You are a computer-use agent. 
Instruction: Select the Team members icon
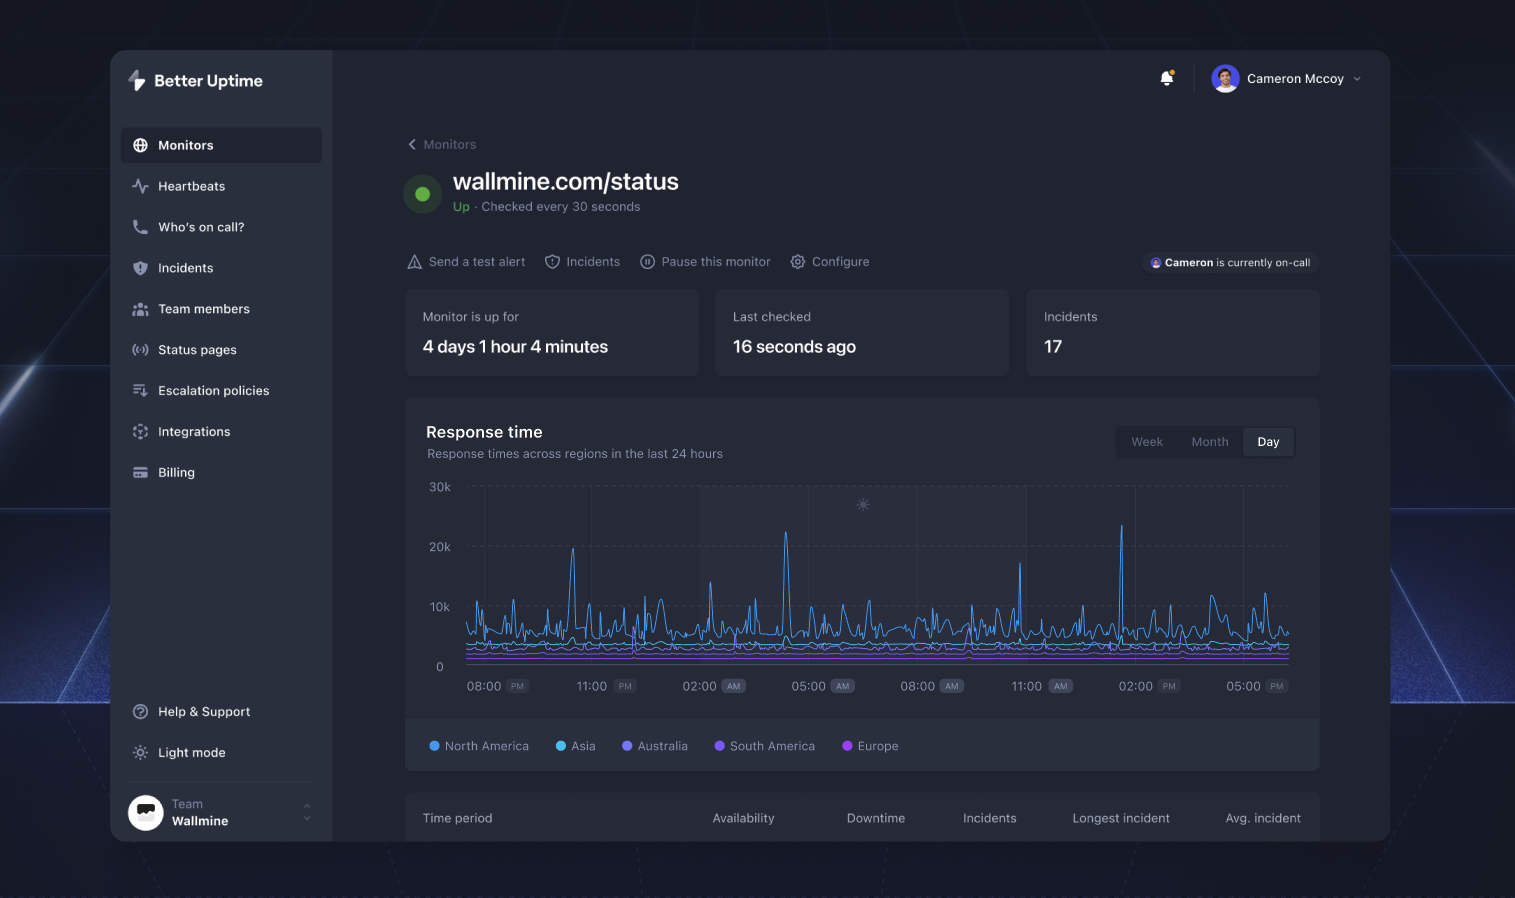[140, 309]
